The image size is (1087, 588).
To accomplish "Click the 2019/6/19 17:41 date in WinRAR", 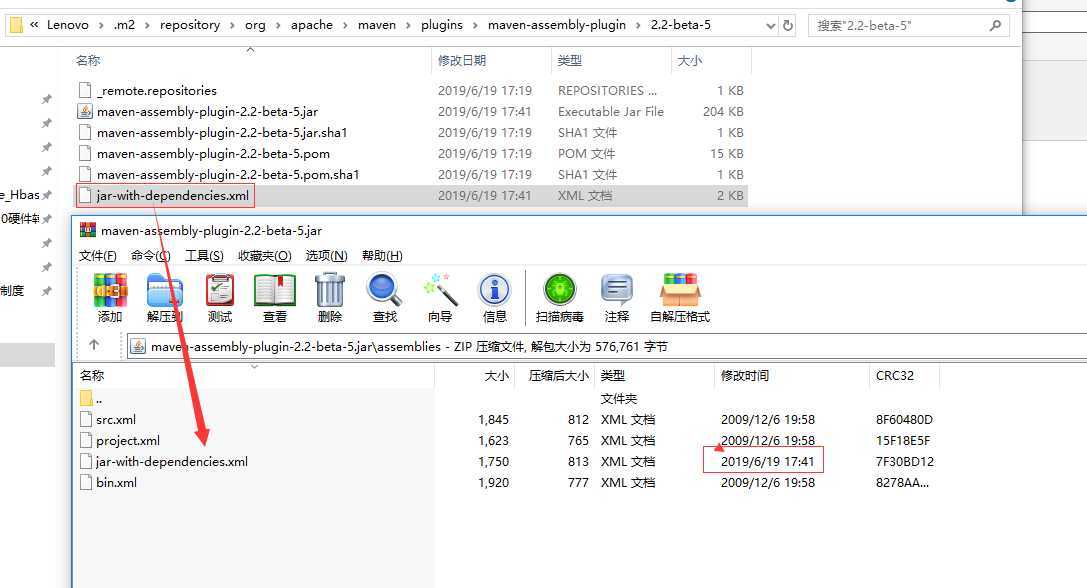I will (x=767, y=462).
